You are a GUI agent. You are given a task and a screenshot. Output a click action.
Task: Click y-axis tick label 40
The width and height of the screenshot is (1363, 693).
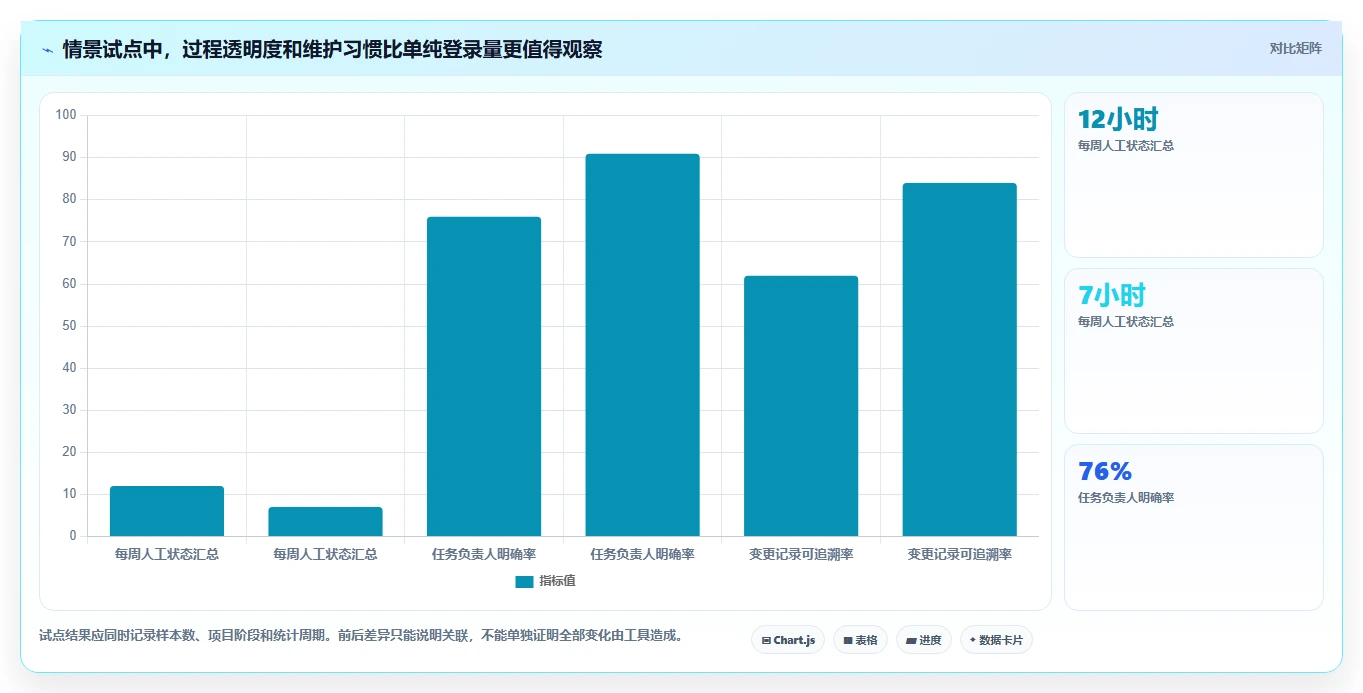(x=70, y=368)
